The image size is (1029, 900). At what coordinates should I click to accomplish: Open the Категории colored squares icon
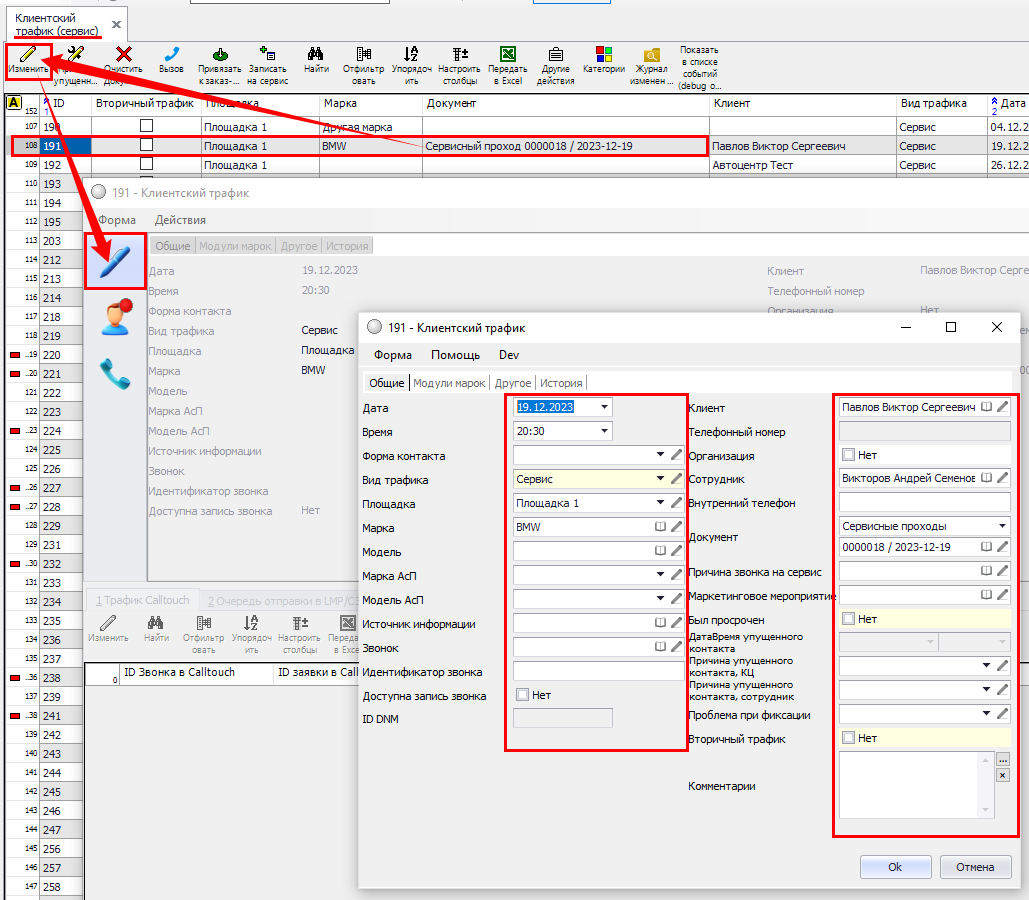604,54
